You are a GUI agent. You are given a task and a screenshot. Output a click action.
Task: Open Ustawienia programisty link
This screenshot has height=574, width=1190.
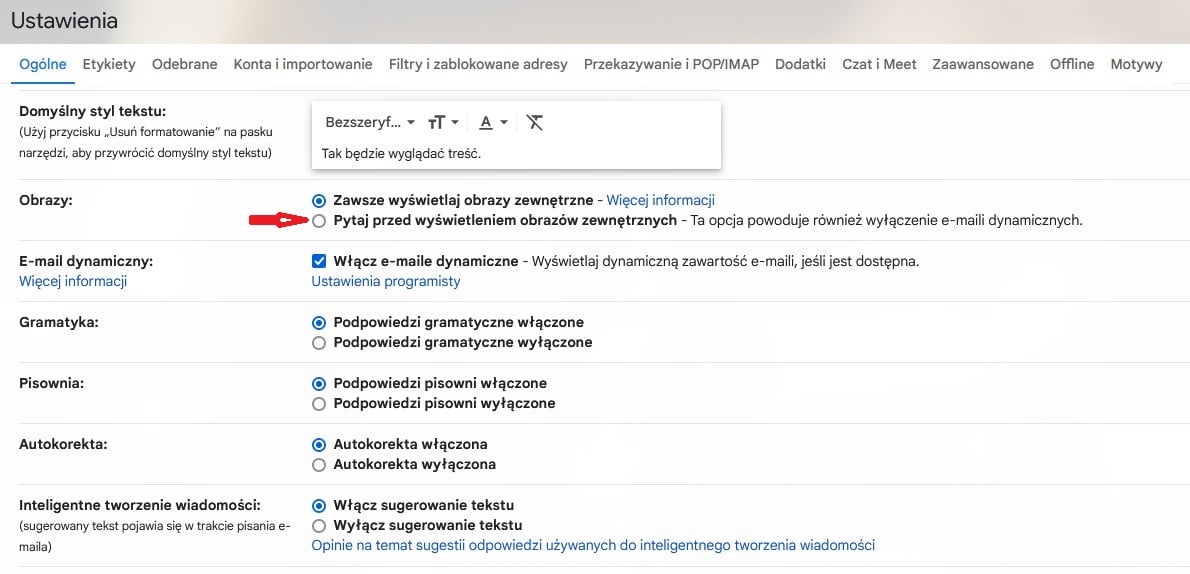tap(386, 282)
